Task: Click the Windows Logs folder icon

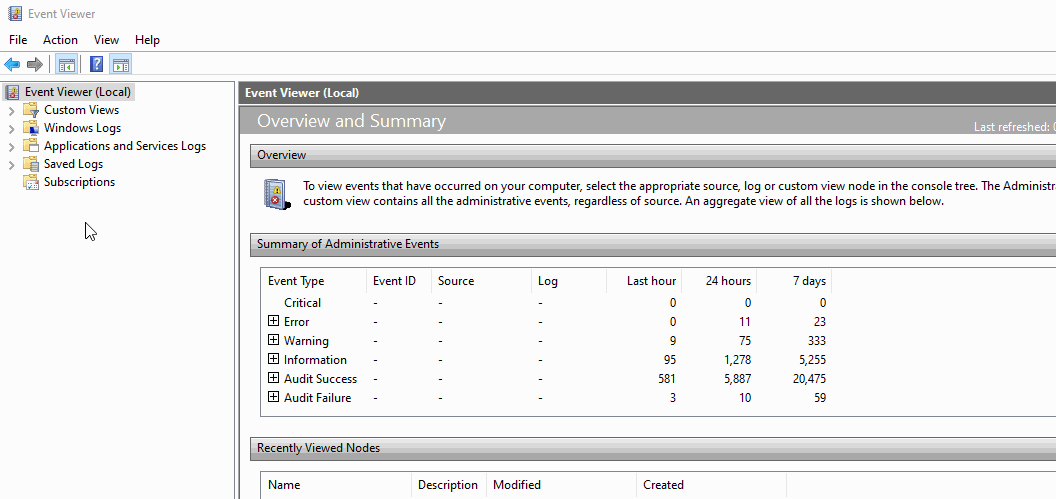Action: point(31,128)
